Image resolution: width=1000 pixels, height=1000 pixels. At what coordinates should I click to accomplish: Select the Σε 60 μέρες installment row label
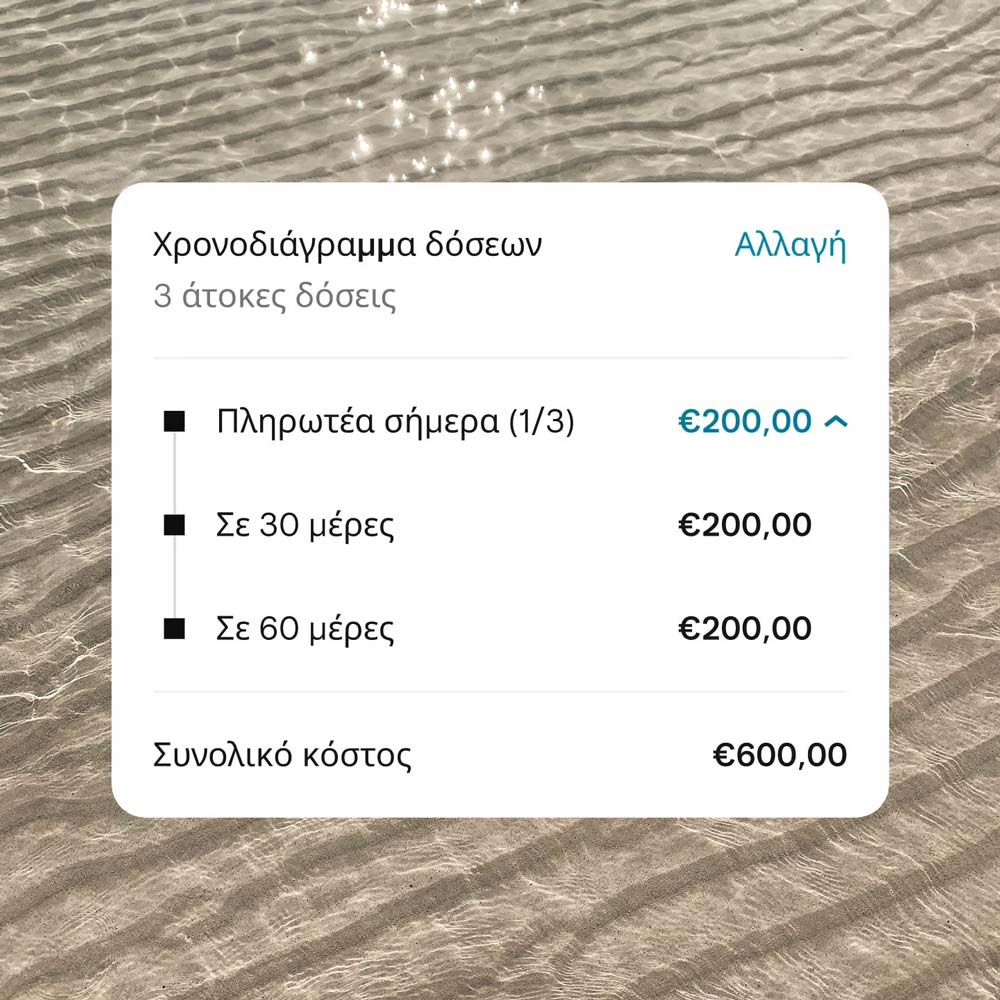305,629
